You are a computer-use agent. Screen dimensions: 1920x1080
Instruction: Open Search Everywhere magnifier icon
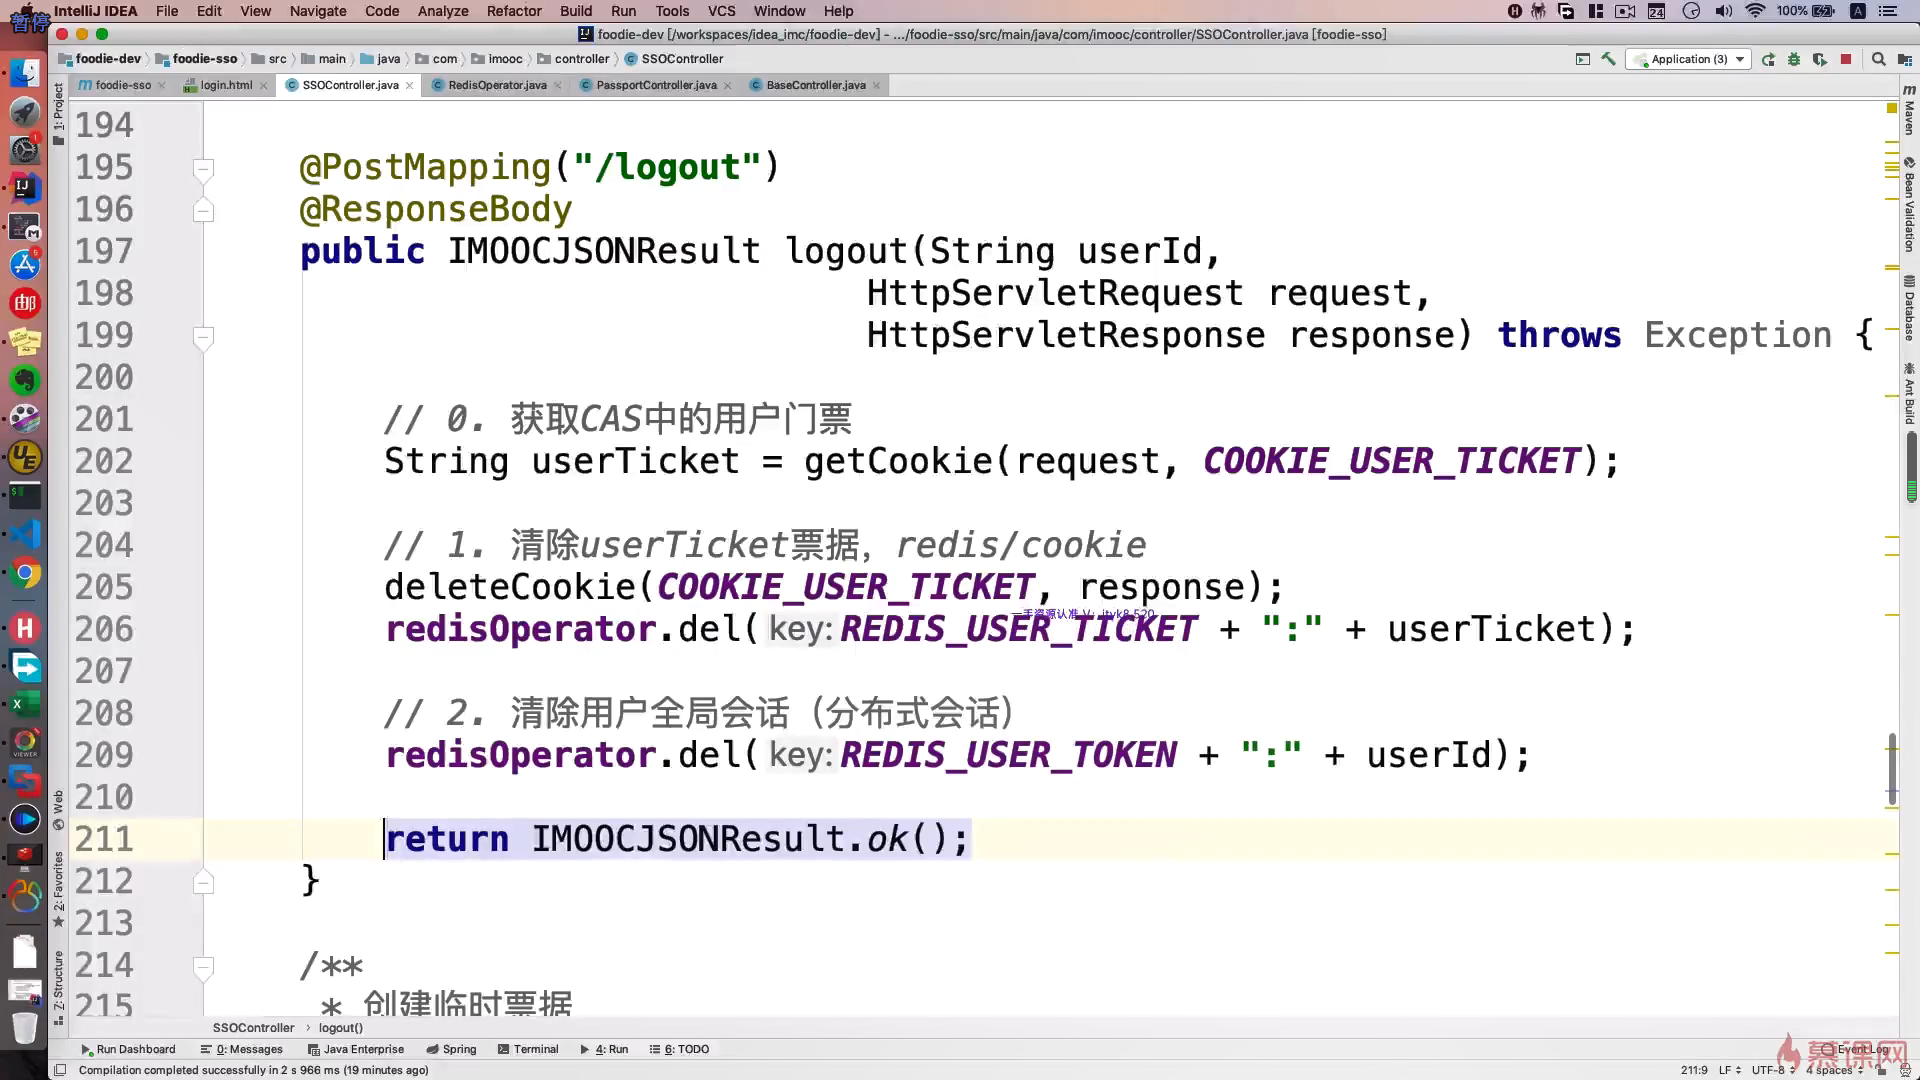pos(1878,59)
